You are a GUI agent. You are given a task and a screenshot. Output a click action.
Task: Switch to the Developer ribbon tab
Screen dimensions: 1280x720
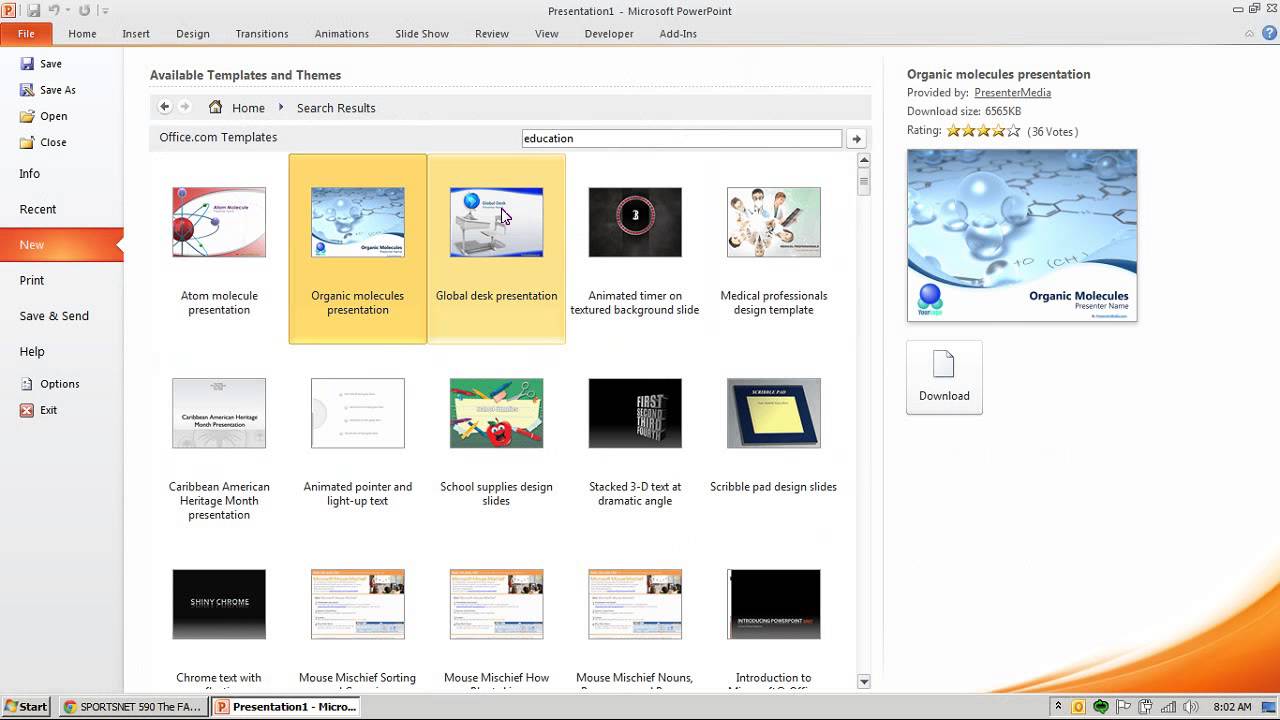[609, 34]
